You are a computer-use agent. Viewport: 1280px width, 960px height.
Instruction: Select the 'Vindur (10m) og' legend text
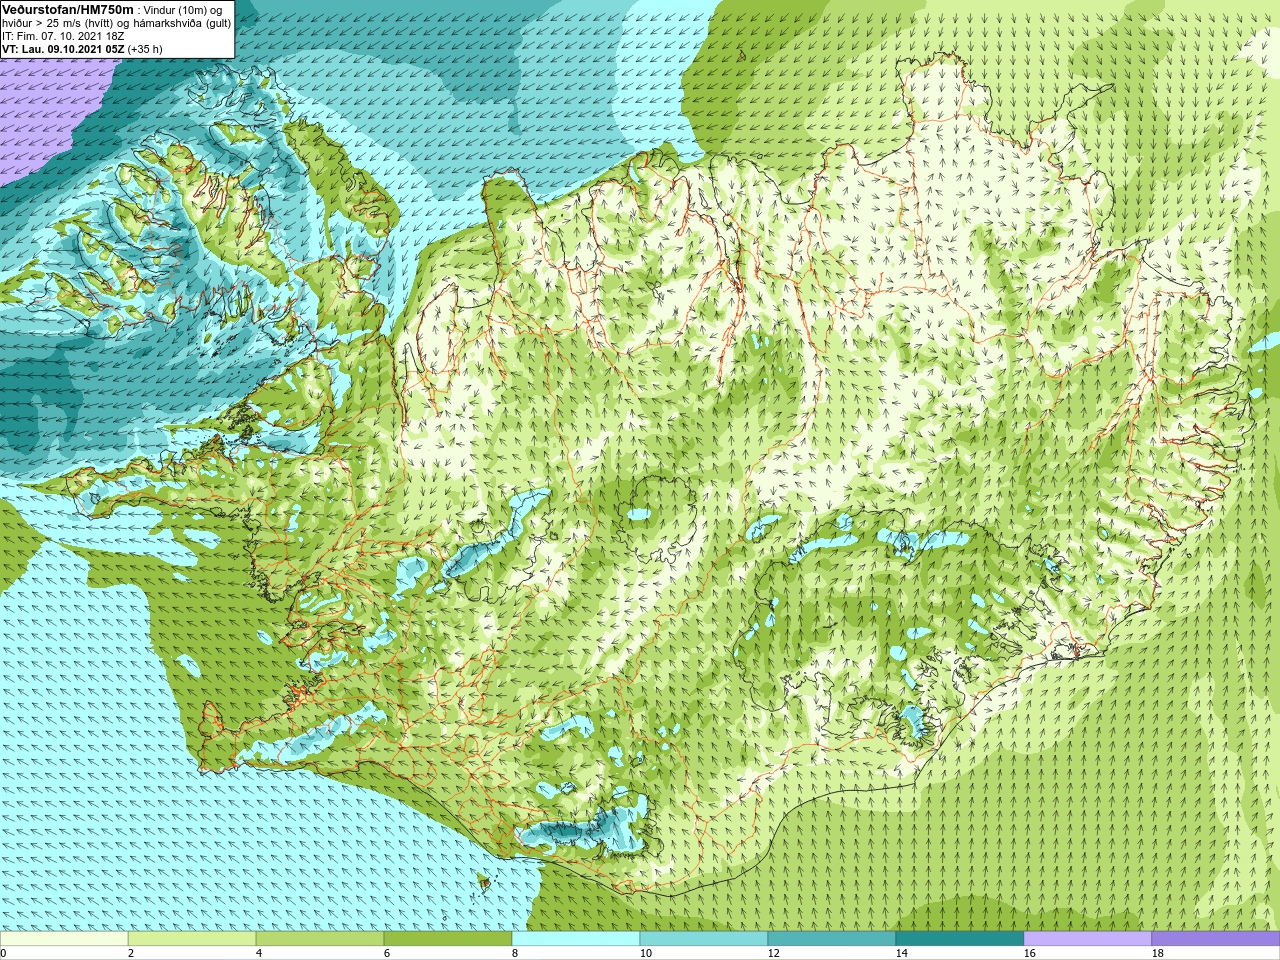pos(183,10)
